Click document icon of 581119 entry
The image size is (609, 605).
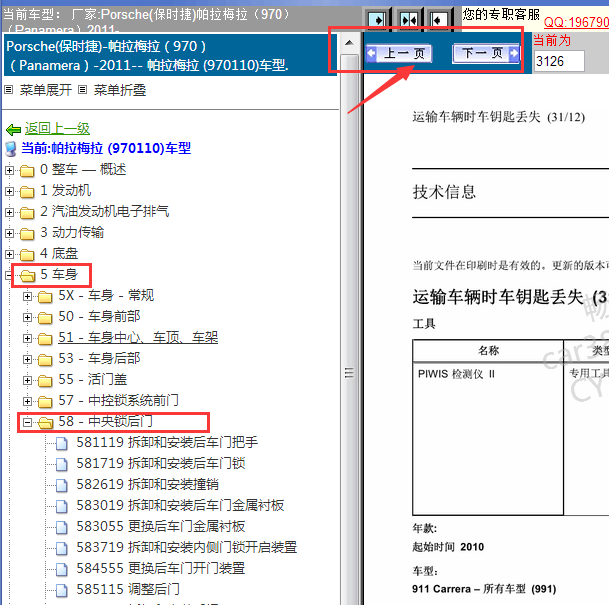pyautogui.click(x=61, y=443)
